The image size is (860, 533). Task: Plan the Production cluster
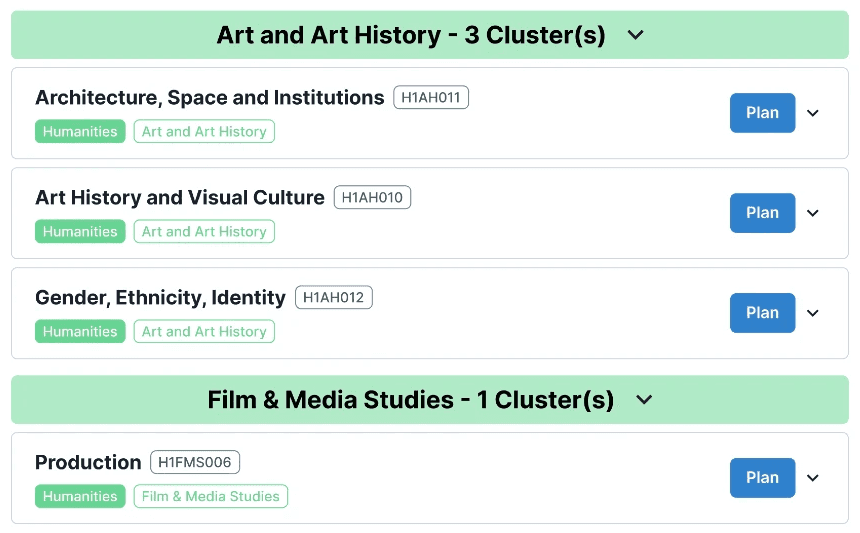(762, 478)
